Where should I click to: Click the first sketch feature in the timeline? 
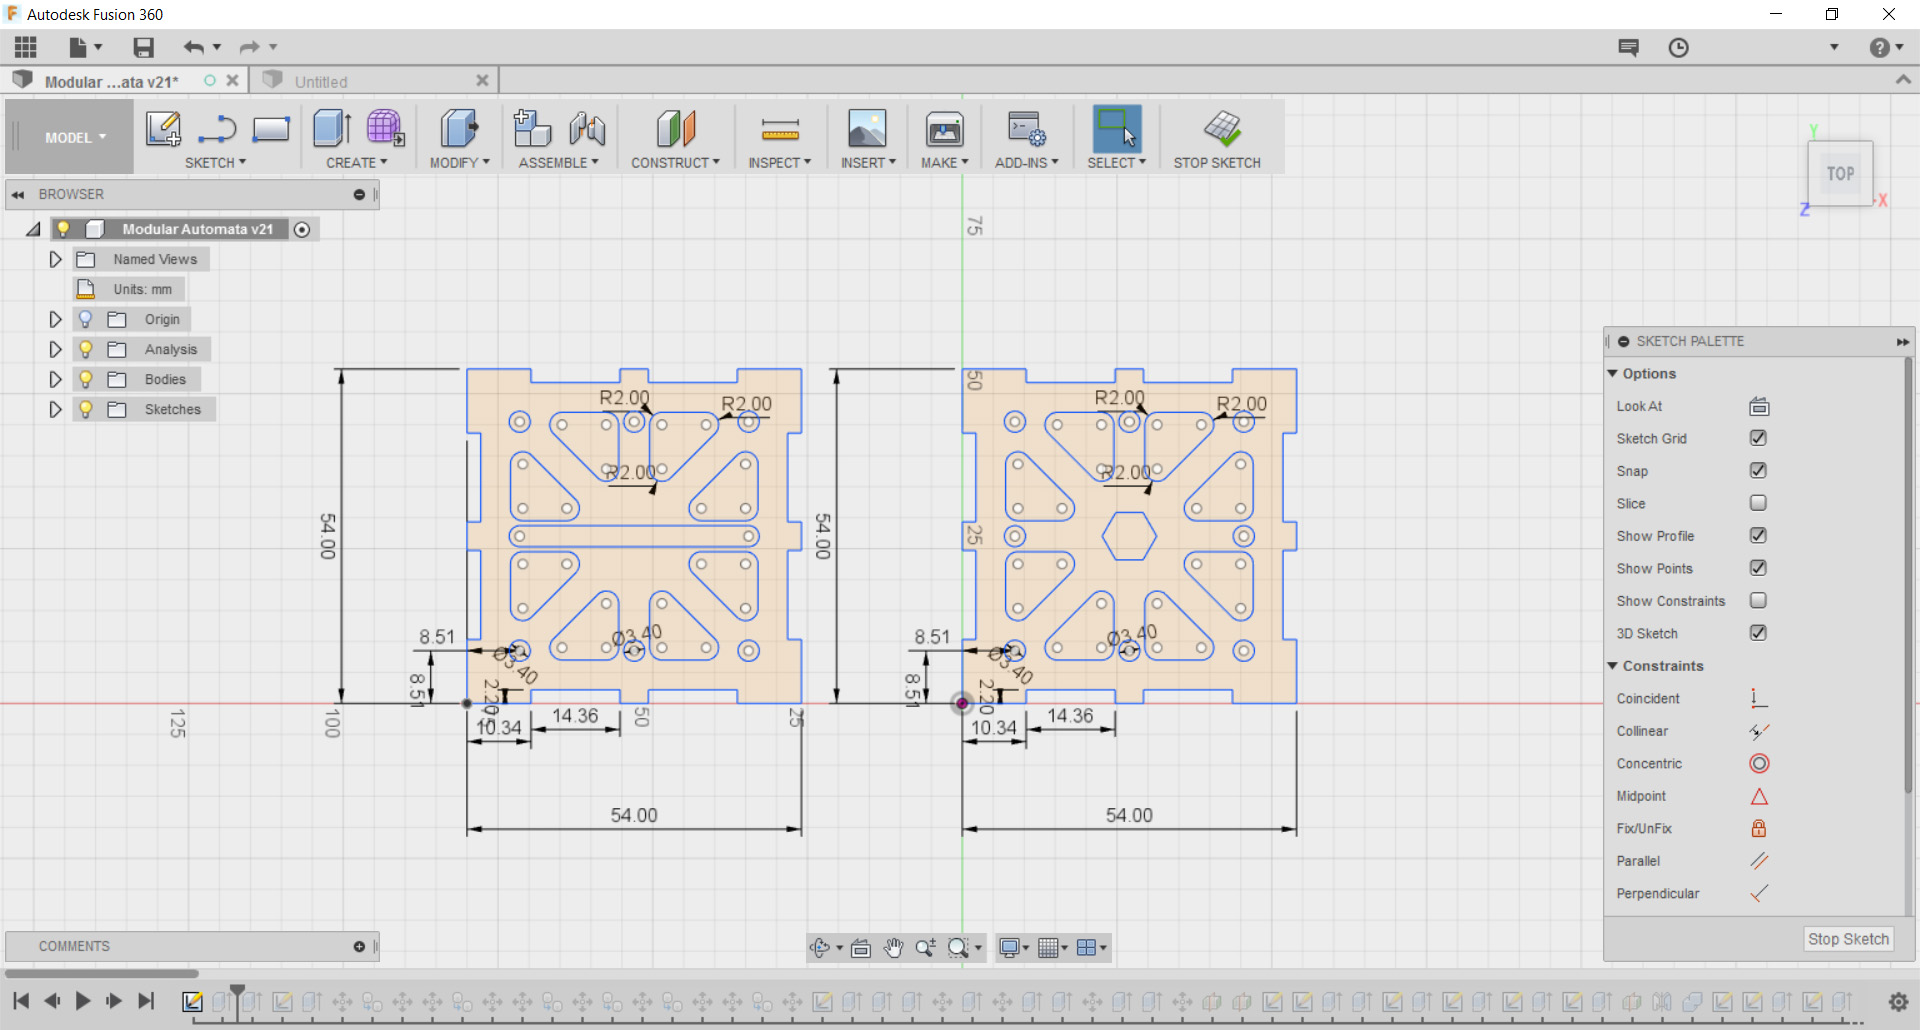tap(193, 1001)
